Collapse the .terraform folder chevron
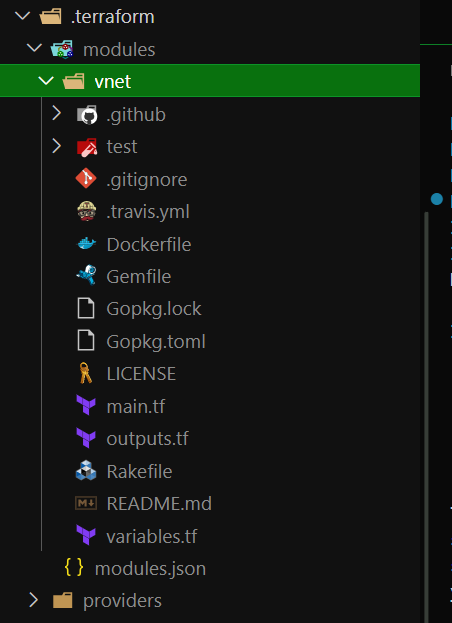 pos(23,16)
